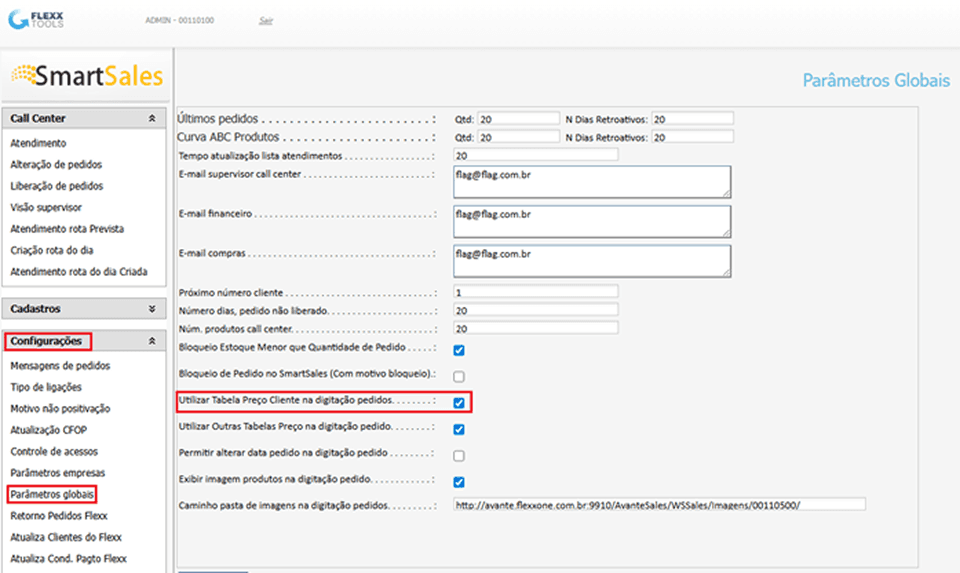
Task: Toggle Utilizar Outras Tabelas Preço checkbox
Action: [x=459, y=430]
